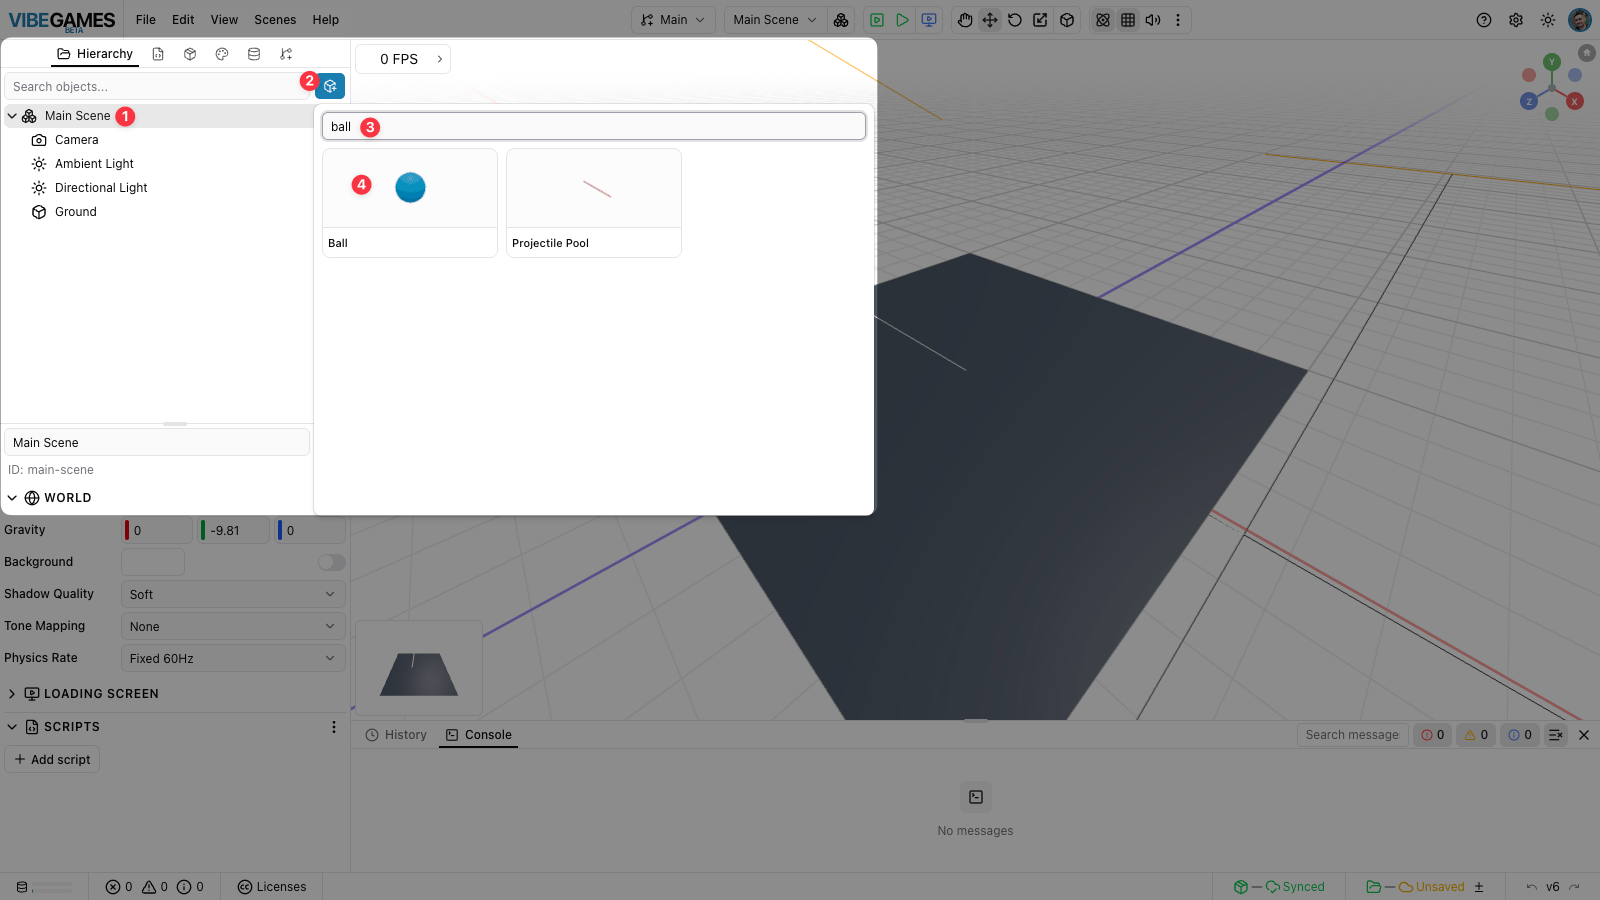Open the View menu

point(224,20)
